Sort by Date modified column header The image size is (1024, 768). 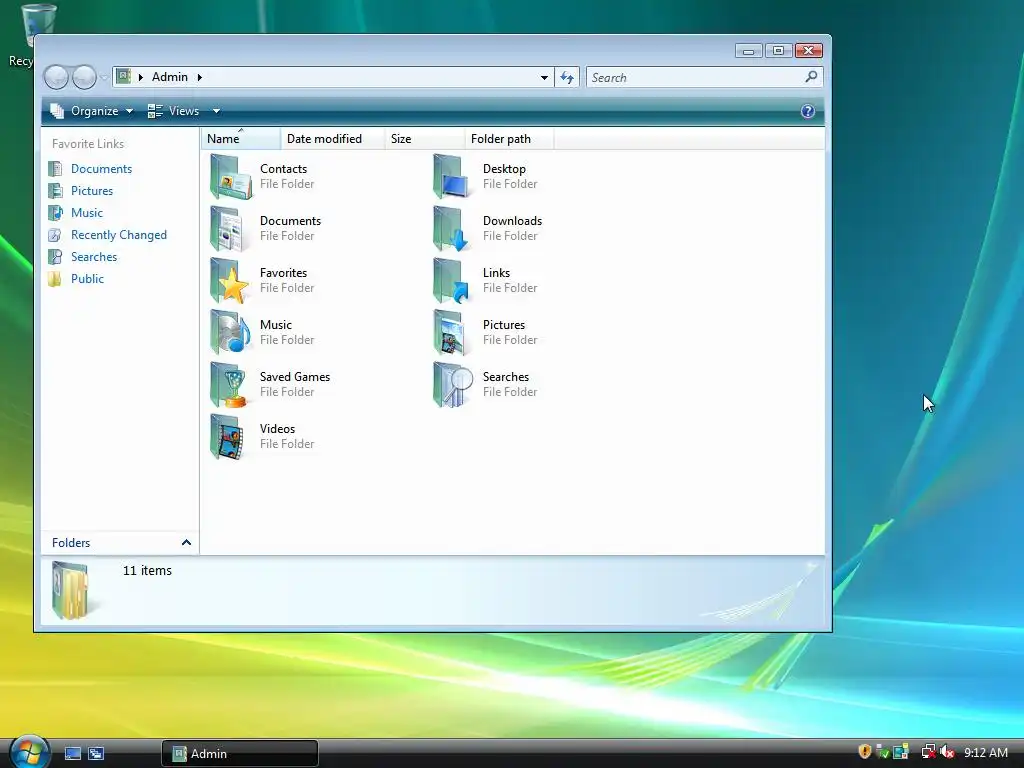(x=333, y=138)
